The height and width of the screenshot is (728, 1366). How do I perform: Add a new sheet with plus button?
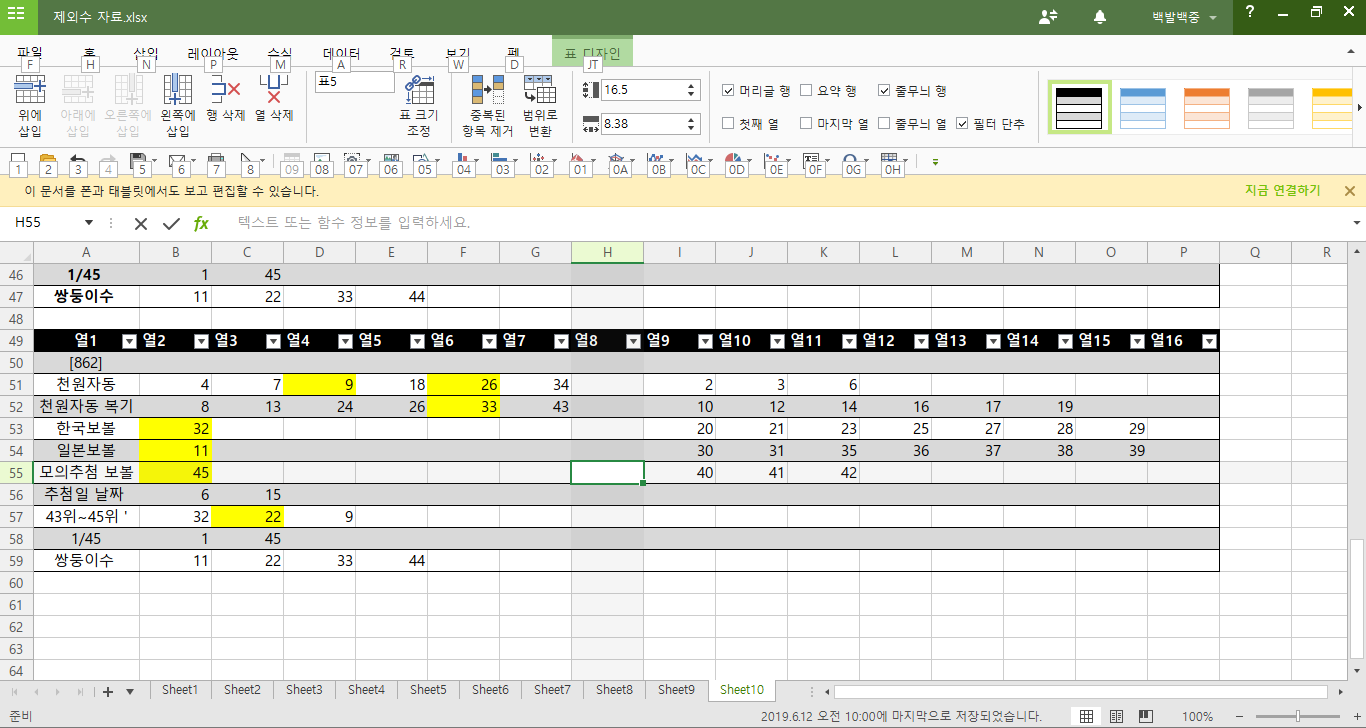tap(108, 691)
